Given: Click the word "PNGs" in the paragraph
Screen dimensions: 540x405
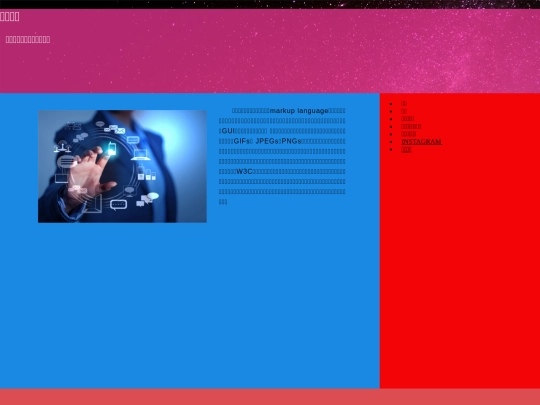Looking at the screenshot, I should pyautogui.click(x=291, y=141).
